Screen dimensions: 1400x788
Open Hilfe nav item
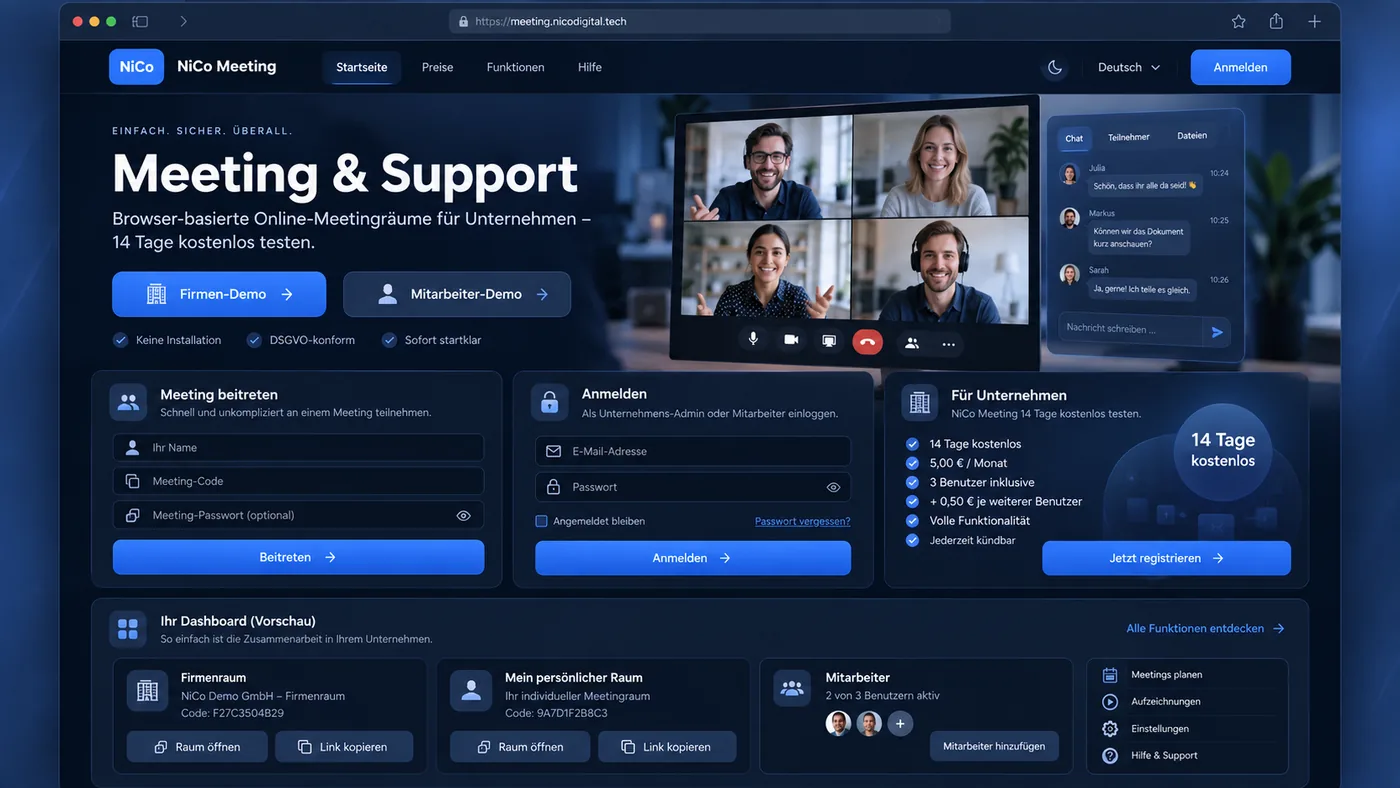590,68
